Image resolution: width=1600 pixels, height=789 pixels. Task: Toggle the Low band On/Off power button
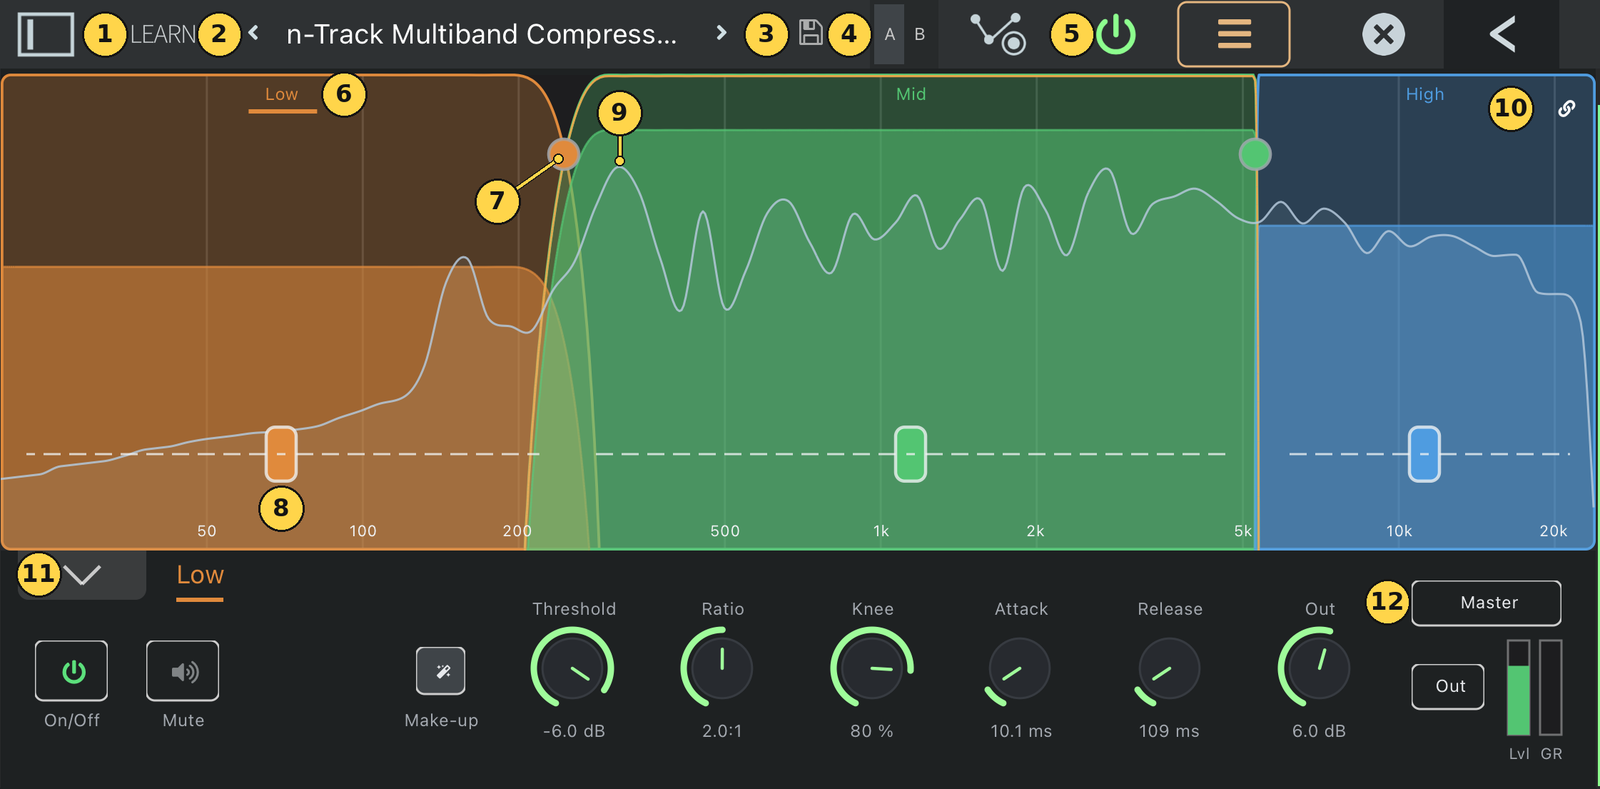[72, 671]
